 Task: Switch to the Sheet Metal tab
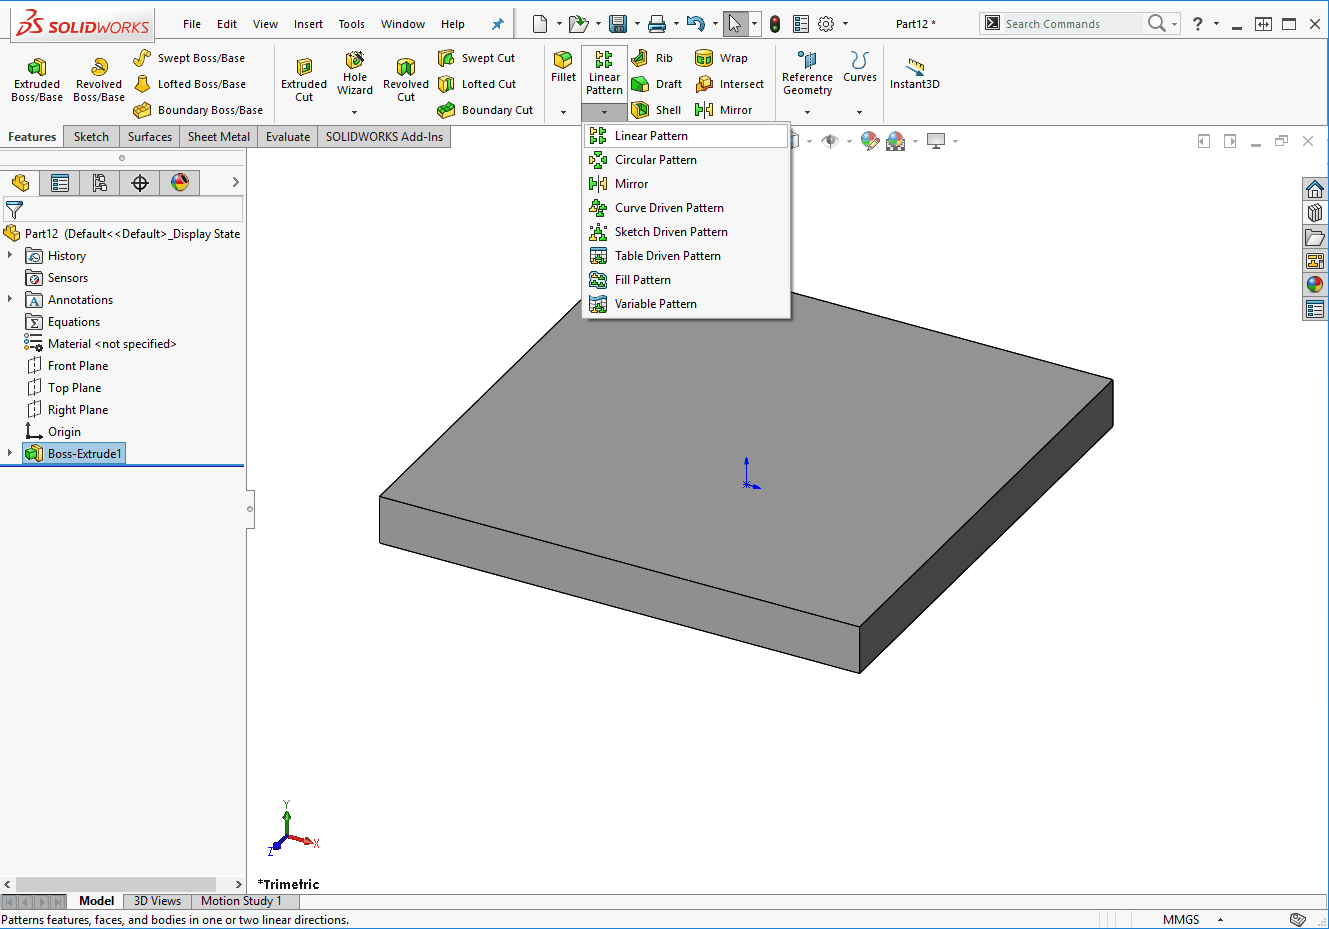click(x=218, y=137)
